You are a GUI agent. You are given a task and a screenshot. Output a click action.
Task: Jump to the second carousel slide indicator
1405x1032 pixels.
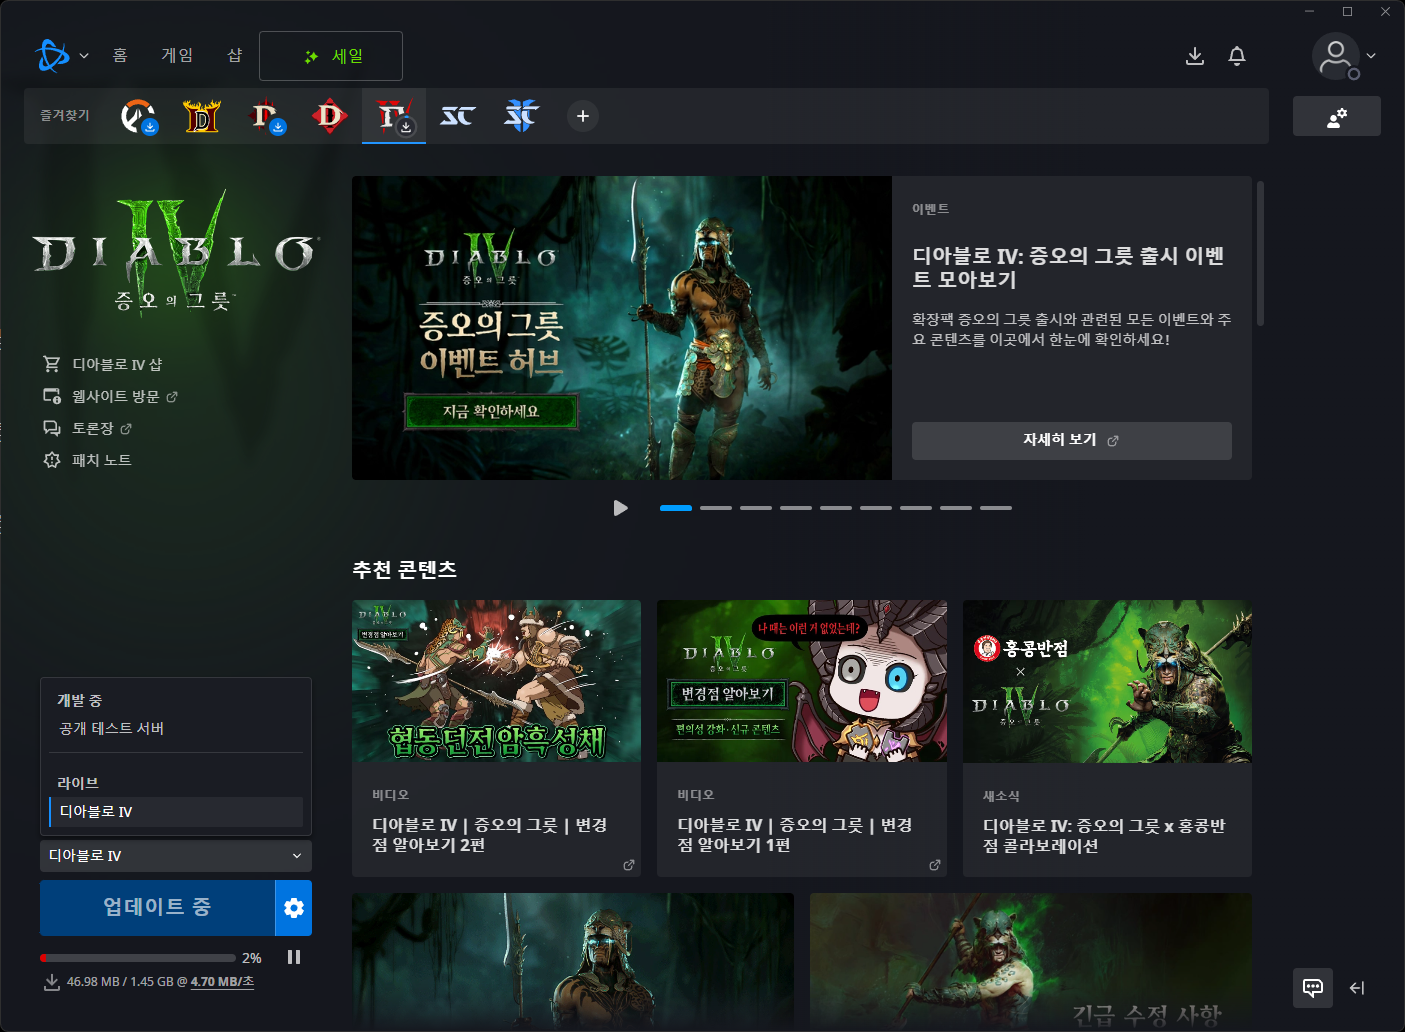point(716,508)
